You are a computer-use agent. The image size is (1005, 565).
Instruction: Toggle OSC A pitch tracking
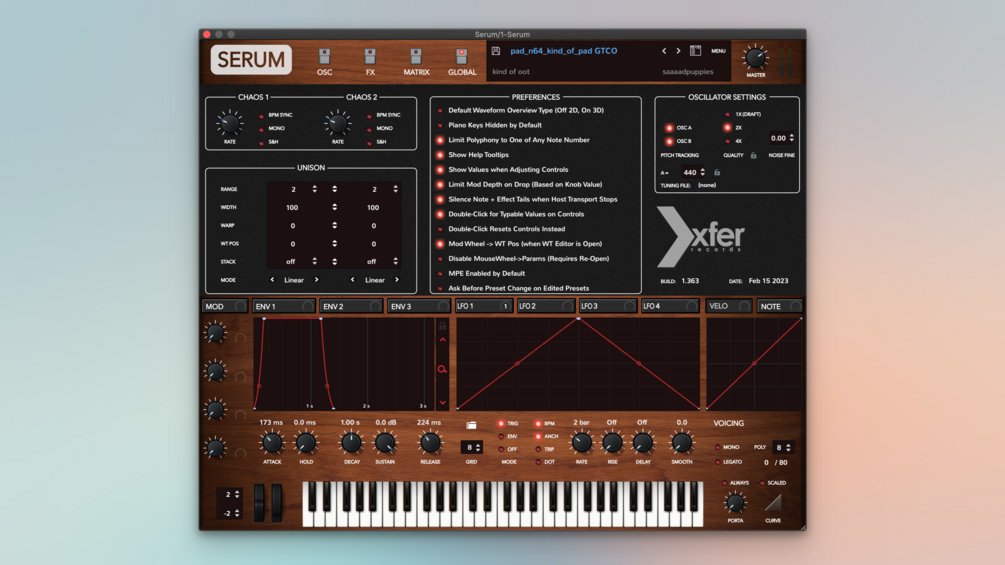pos(669,128)
